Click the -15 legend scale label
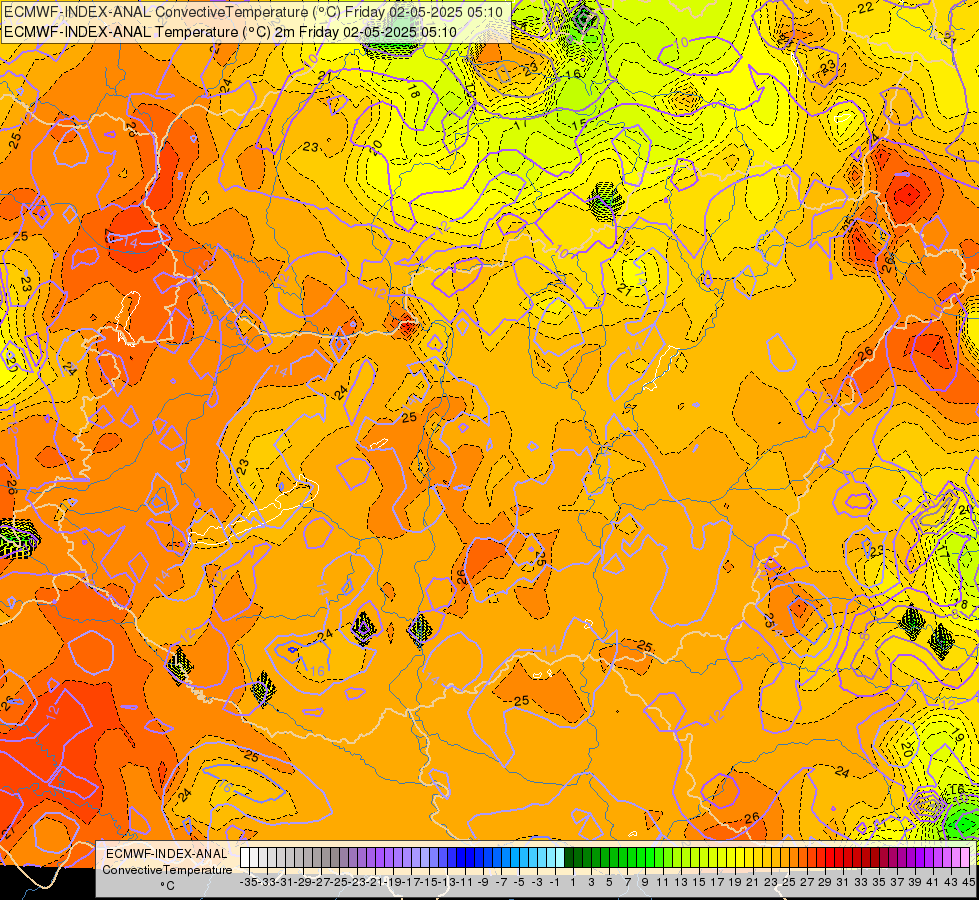979x900 pixels. 430,882
